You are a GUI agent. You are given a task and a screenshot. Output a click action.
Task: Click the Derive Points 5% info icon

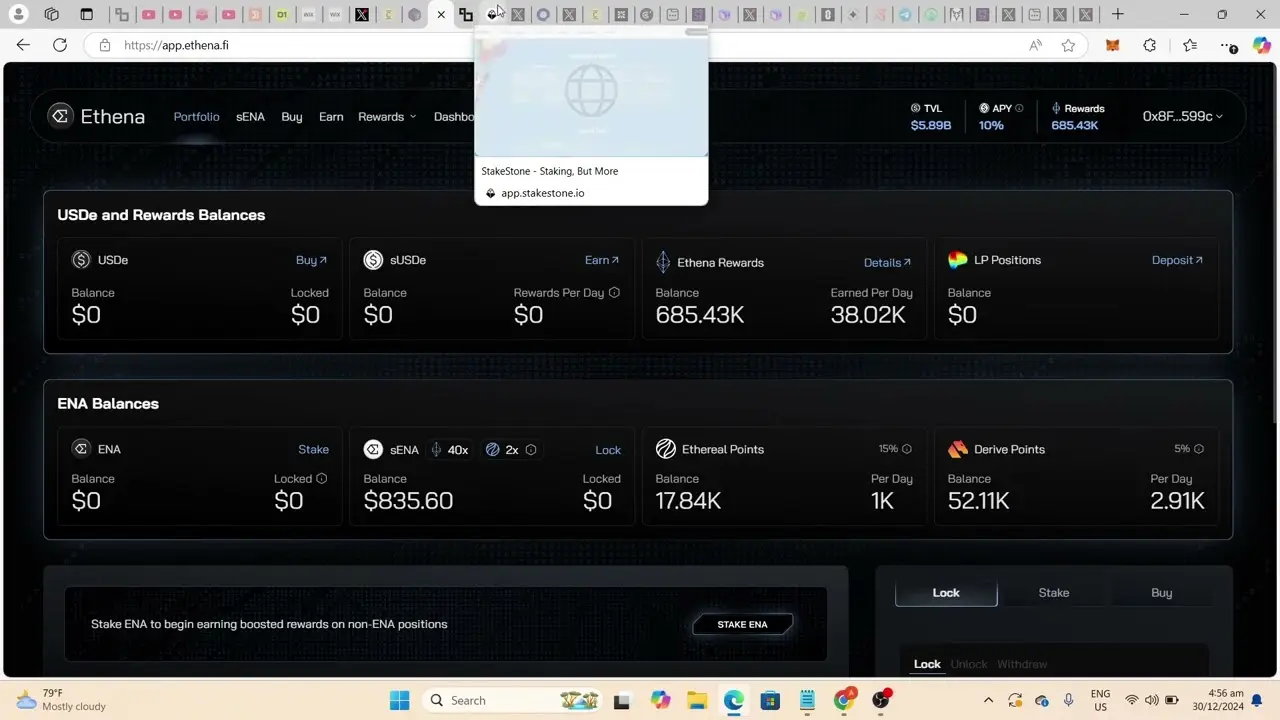point(1198,449)
